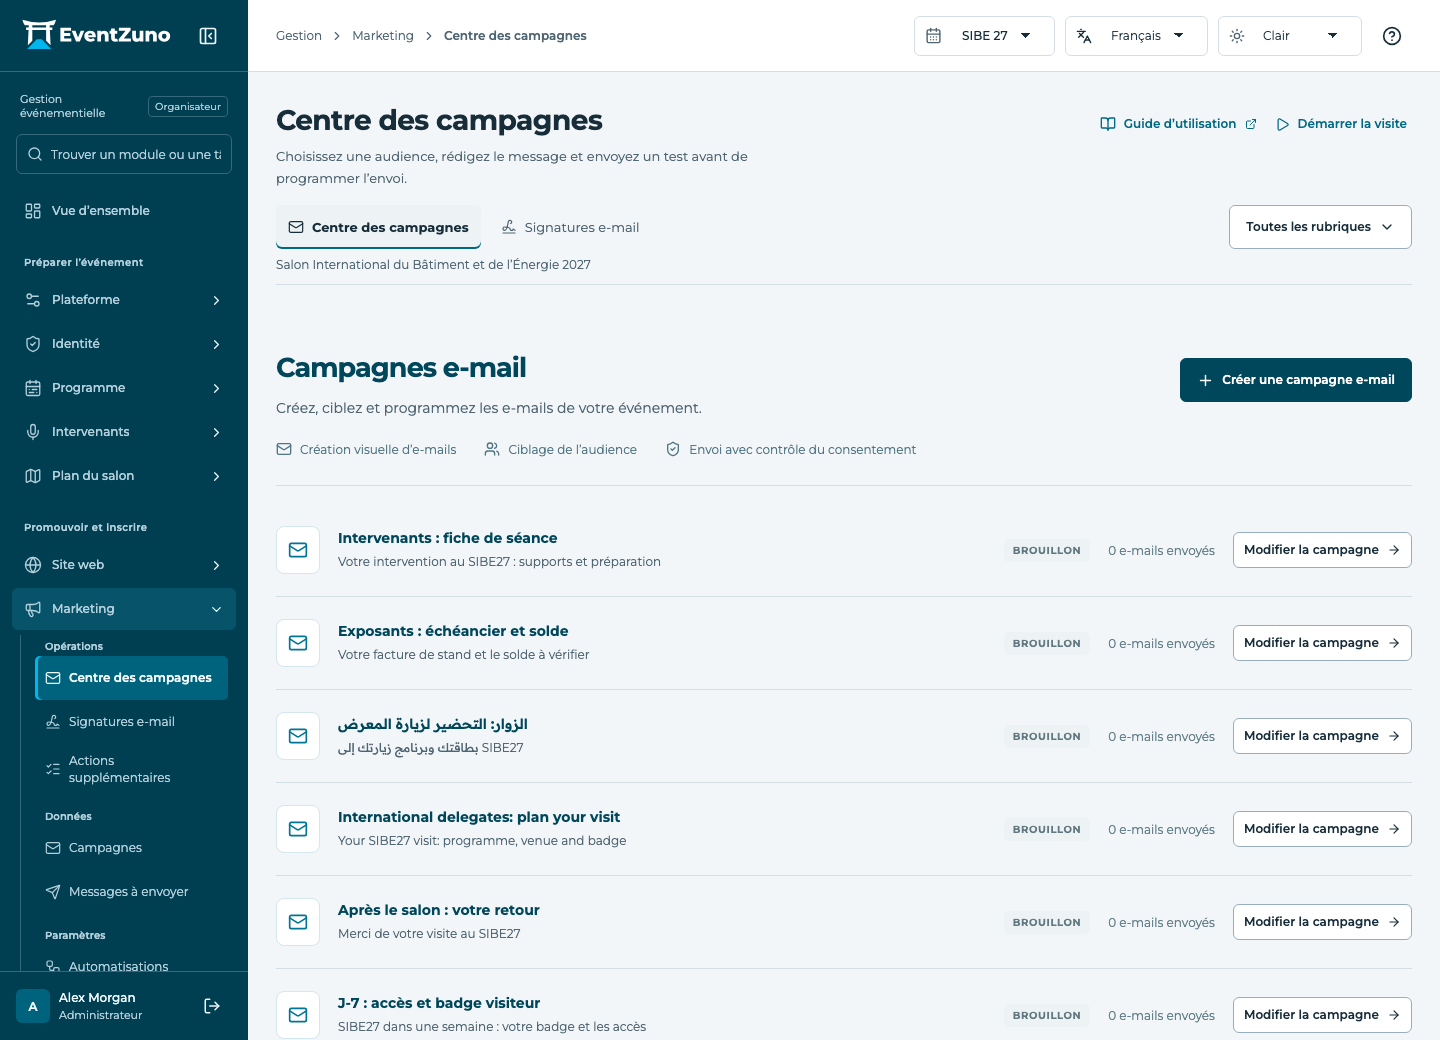
Task: Go to Marketing in the breadcrumb
Action: click(383, 36)
